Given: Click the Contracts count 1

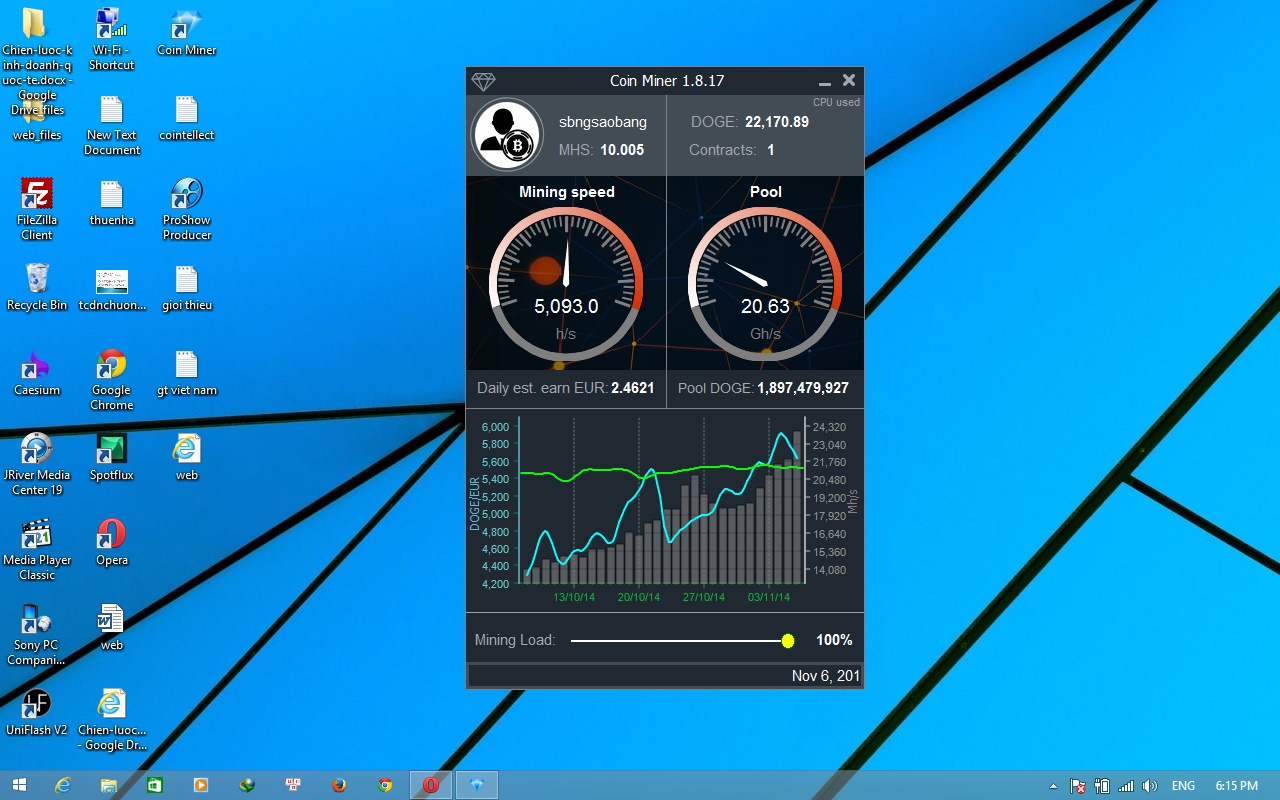Looking at the screenshot, I should 771,150.
